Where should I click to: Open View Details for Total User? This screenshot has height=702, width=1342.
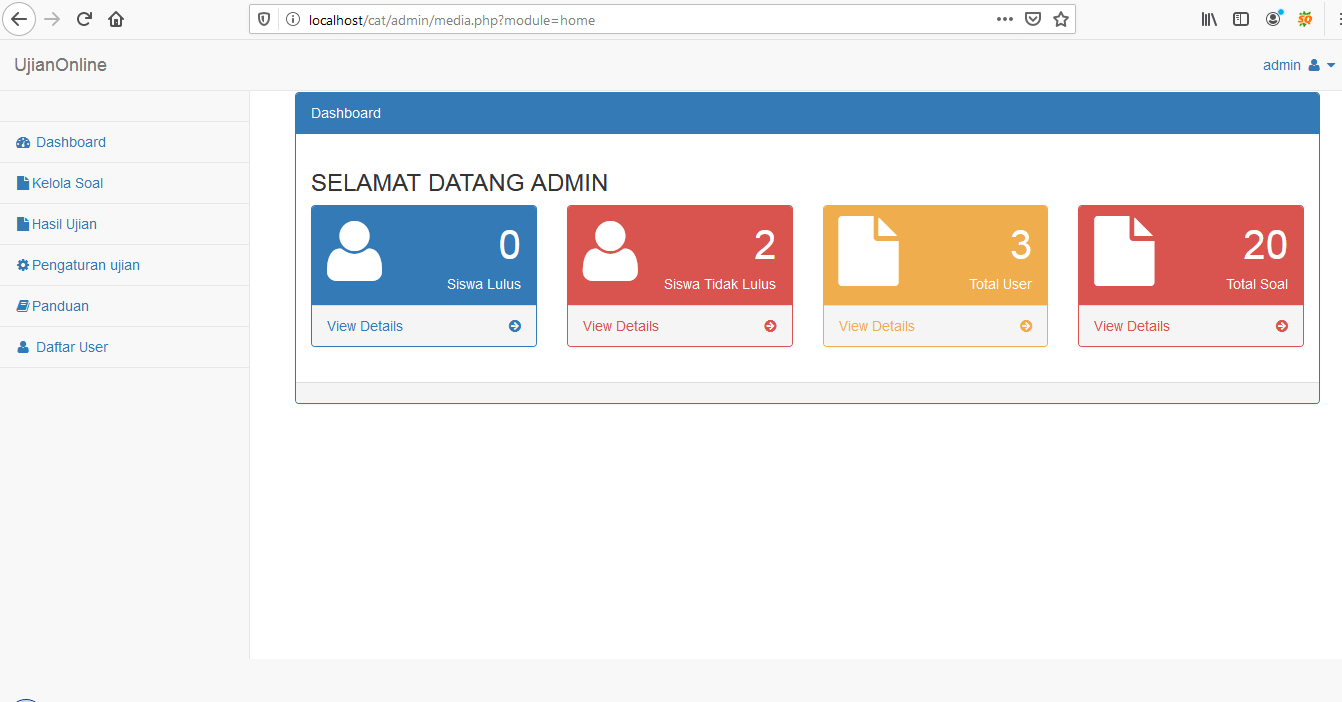click(x=877, y=326)
